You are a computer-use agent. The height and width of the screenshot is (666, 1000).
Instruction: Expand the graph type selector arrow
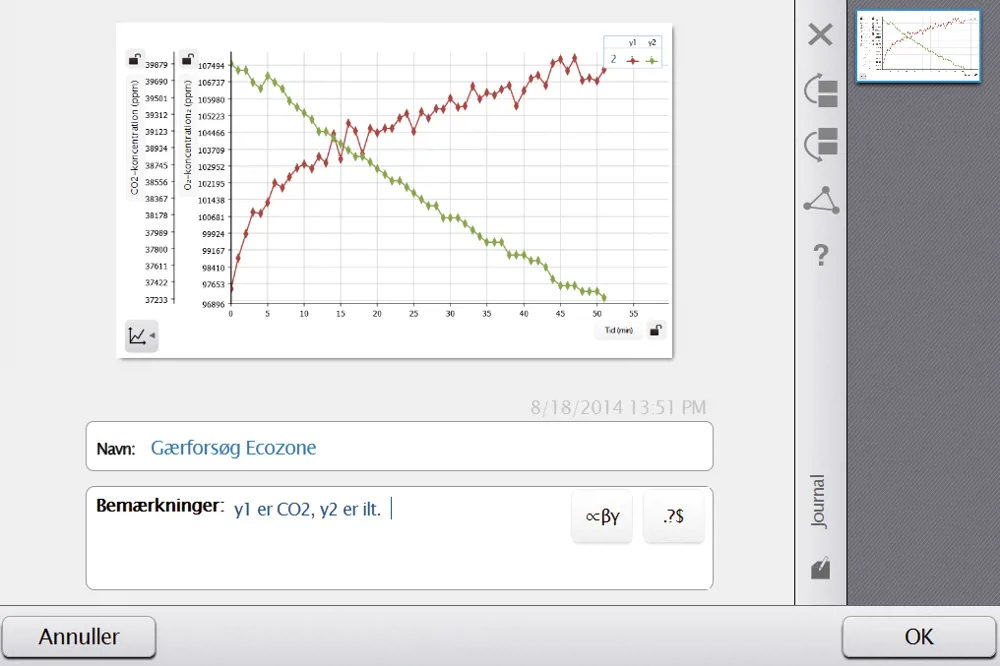(x=154, y=336)
